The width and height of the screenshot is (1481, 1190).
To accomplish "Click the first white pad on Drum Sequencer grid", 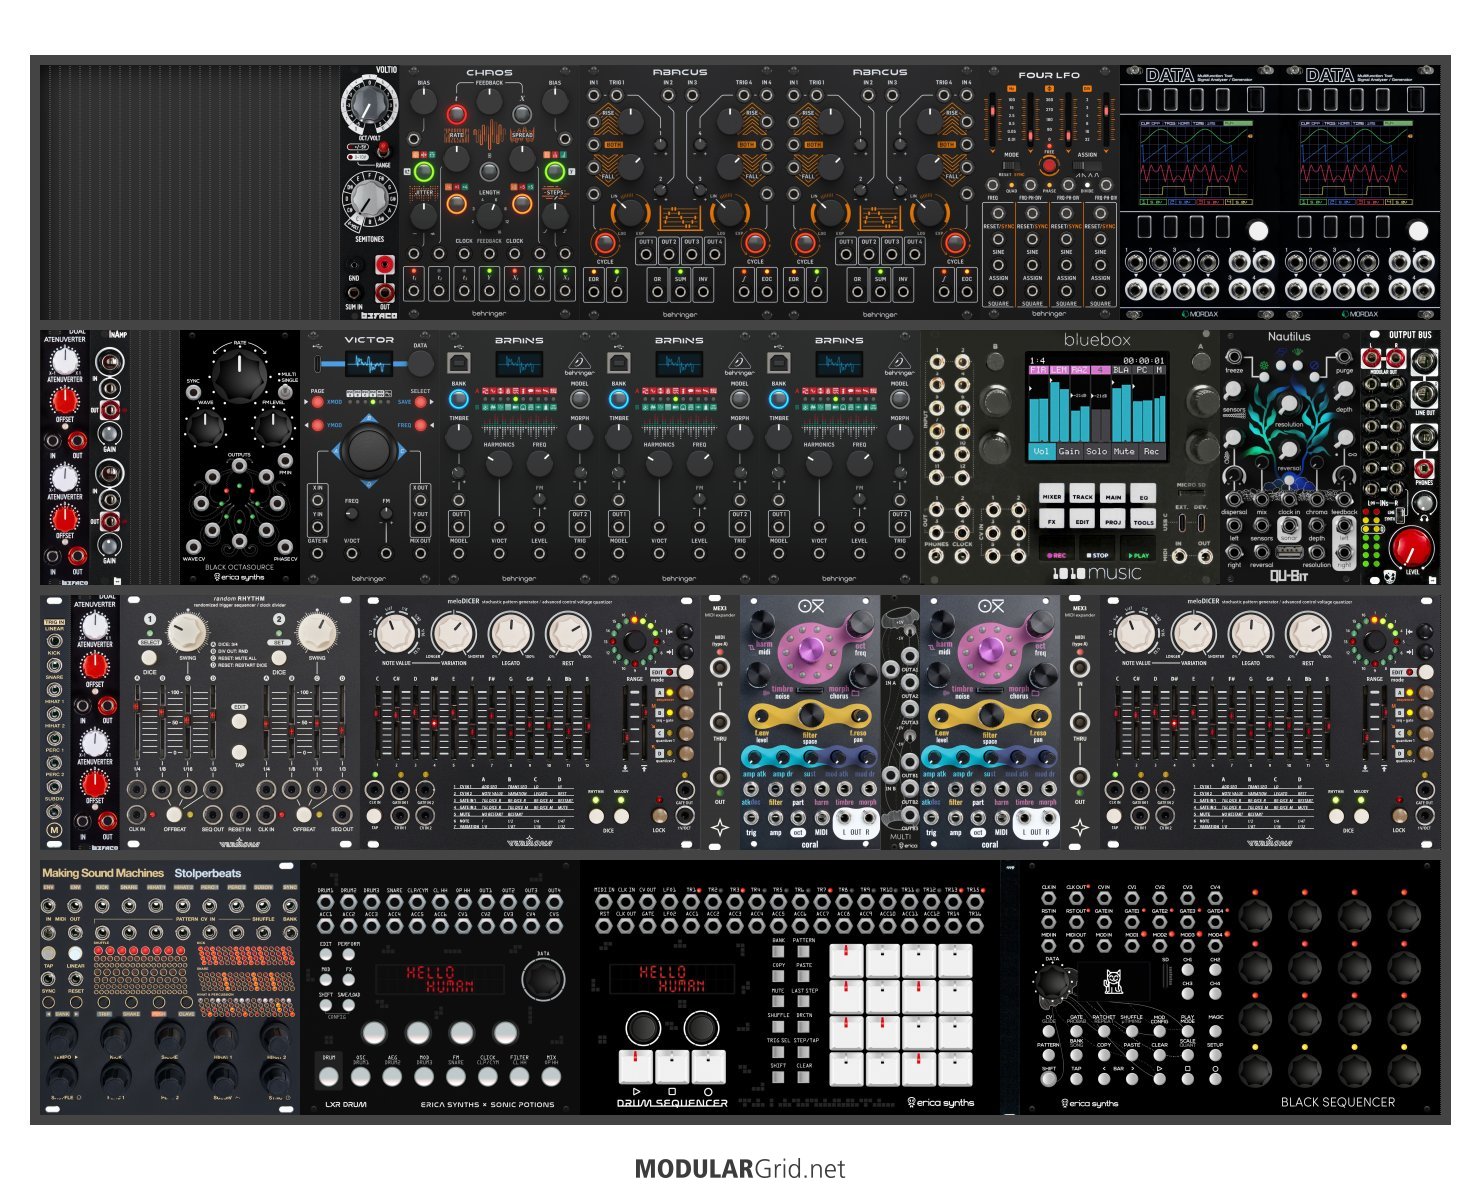I will pyautogui.click(x=846, y=960).
